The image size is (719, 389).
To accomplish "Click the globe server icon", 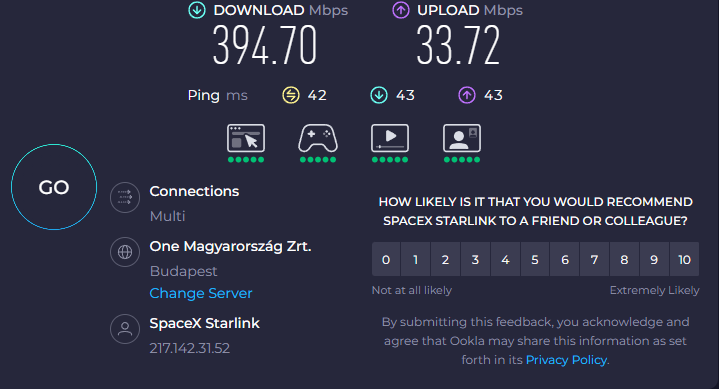I will [125, 252].
